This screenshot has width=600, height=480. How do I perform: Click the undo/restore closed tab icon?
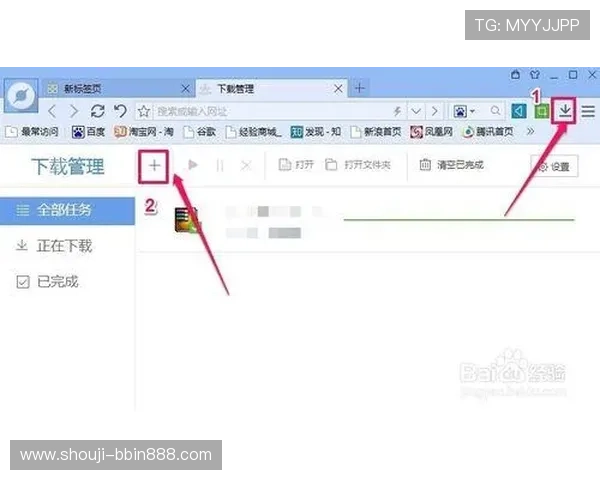click(121, 111)
